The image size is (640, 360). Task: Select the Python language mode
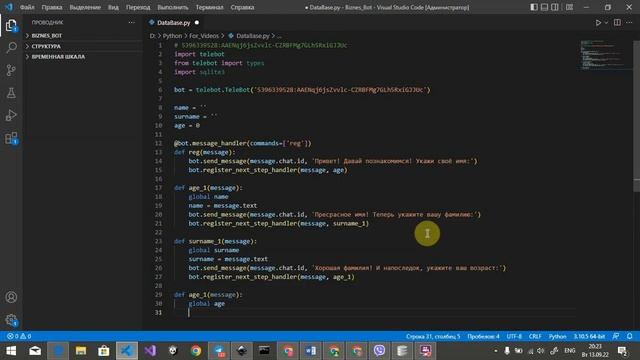point(557,336)
